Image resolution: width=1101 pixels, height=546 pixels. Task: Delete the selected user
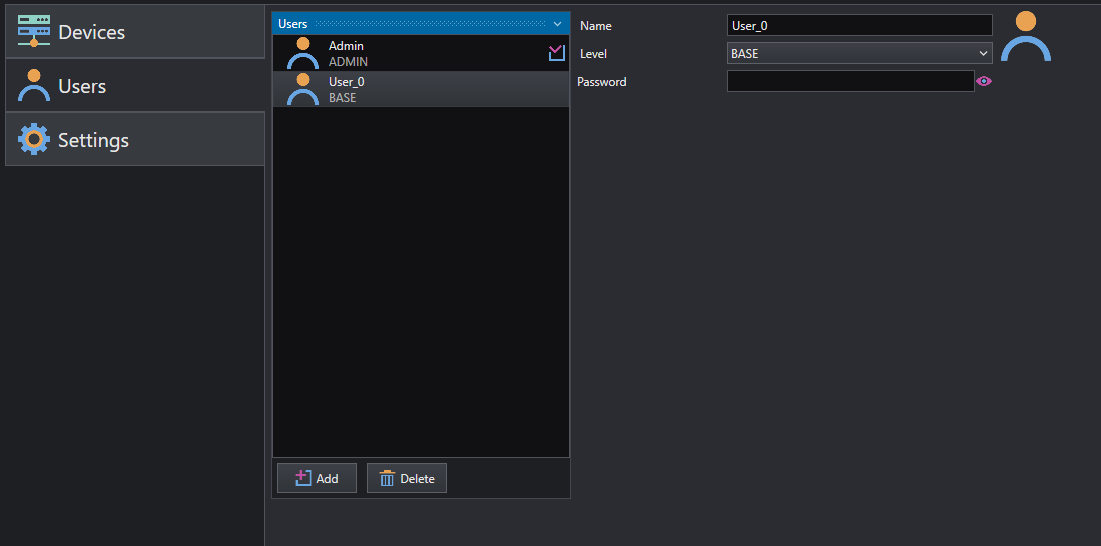pyautogui.click(x=407, y=478)
